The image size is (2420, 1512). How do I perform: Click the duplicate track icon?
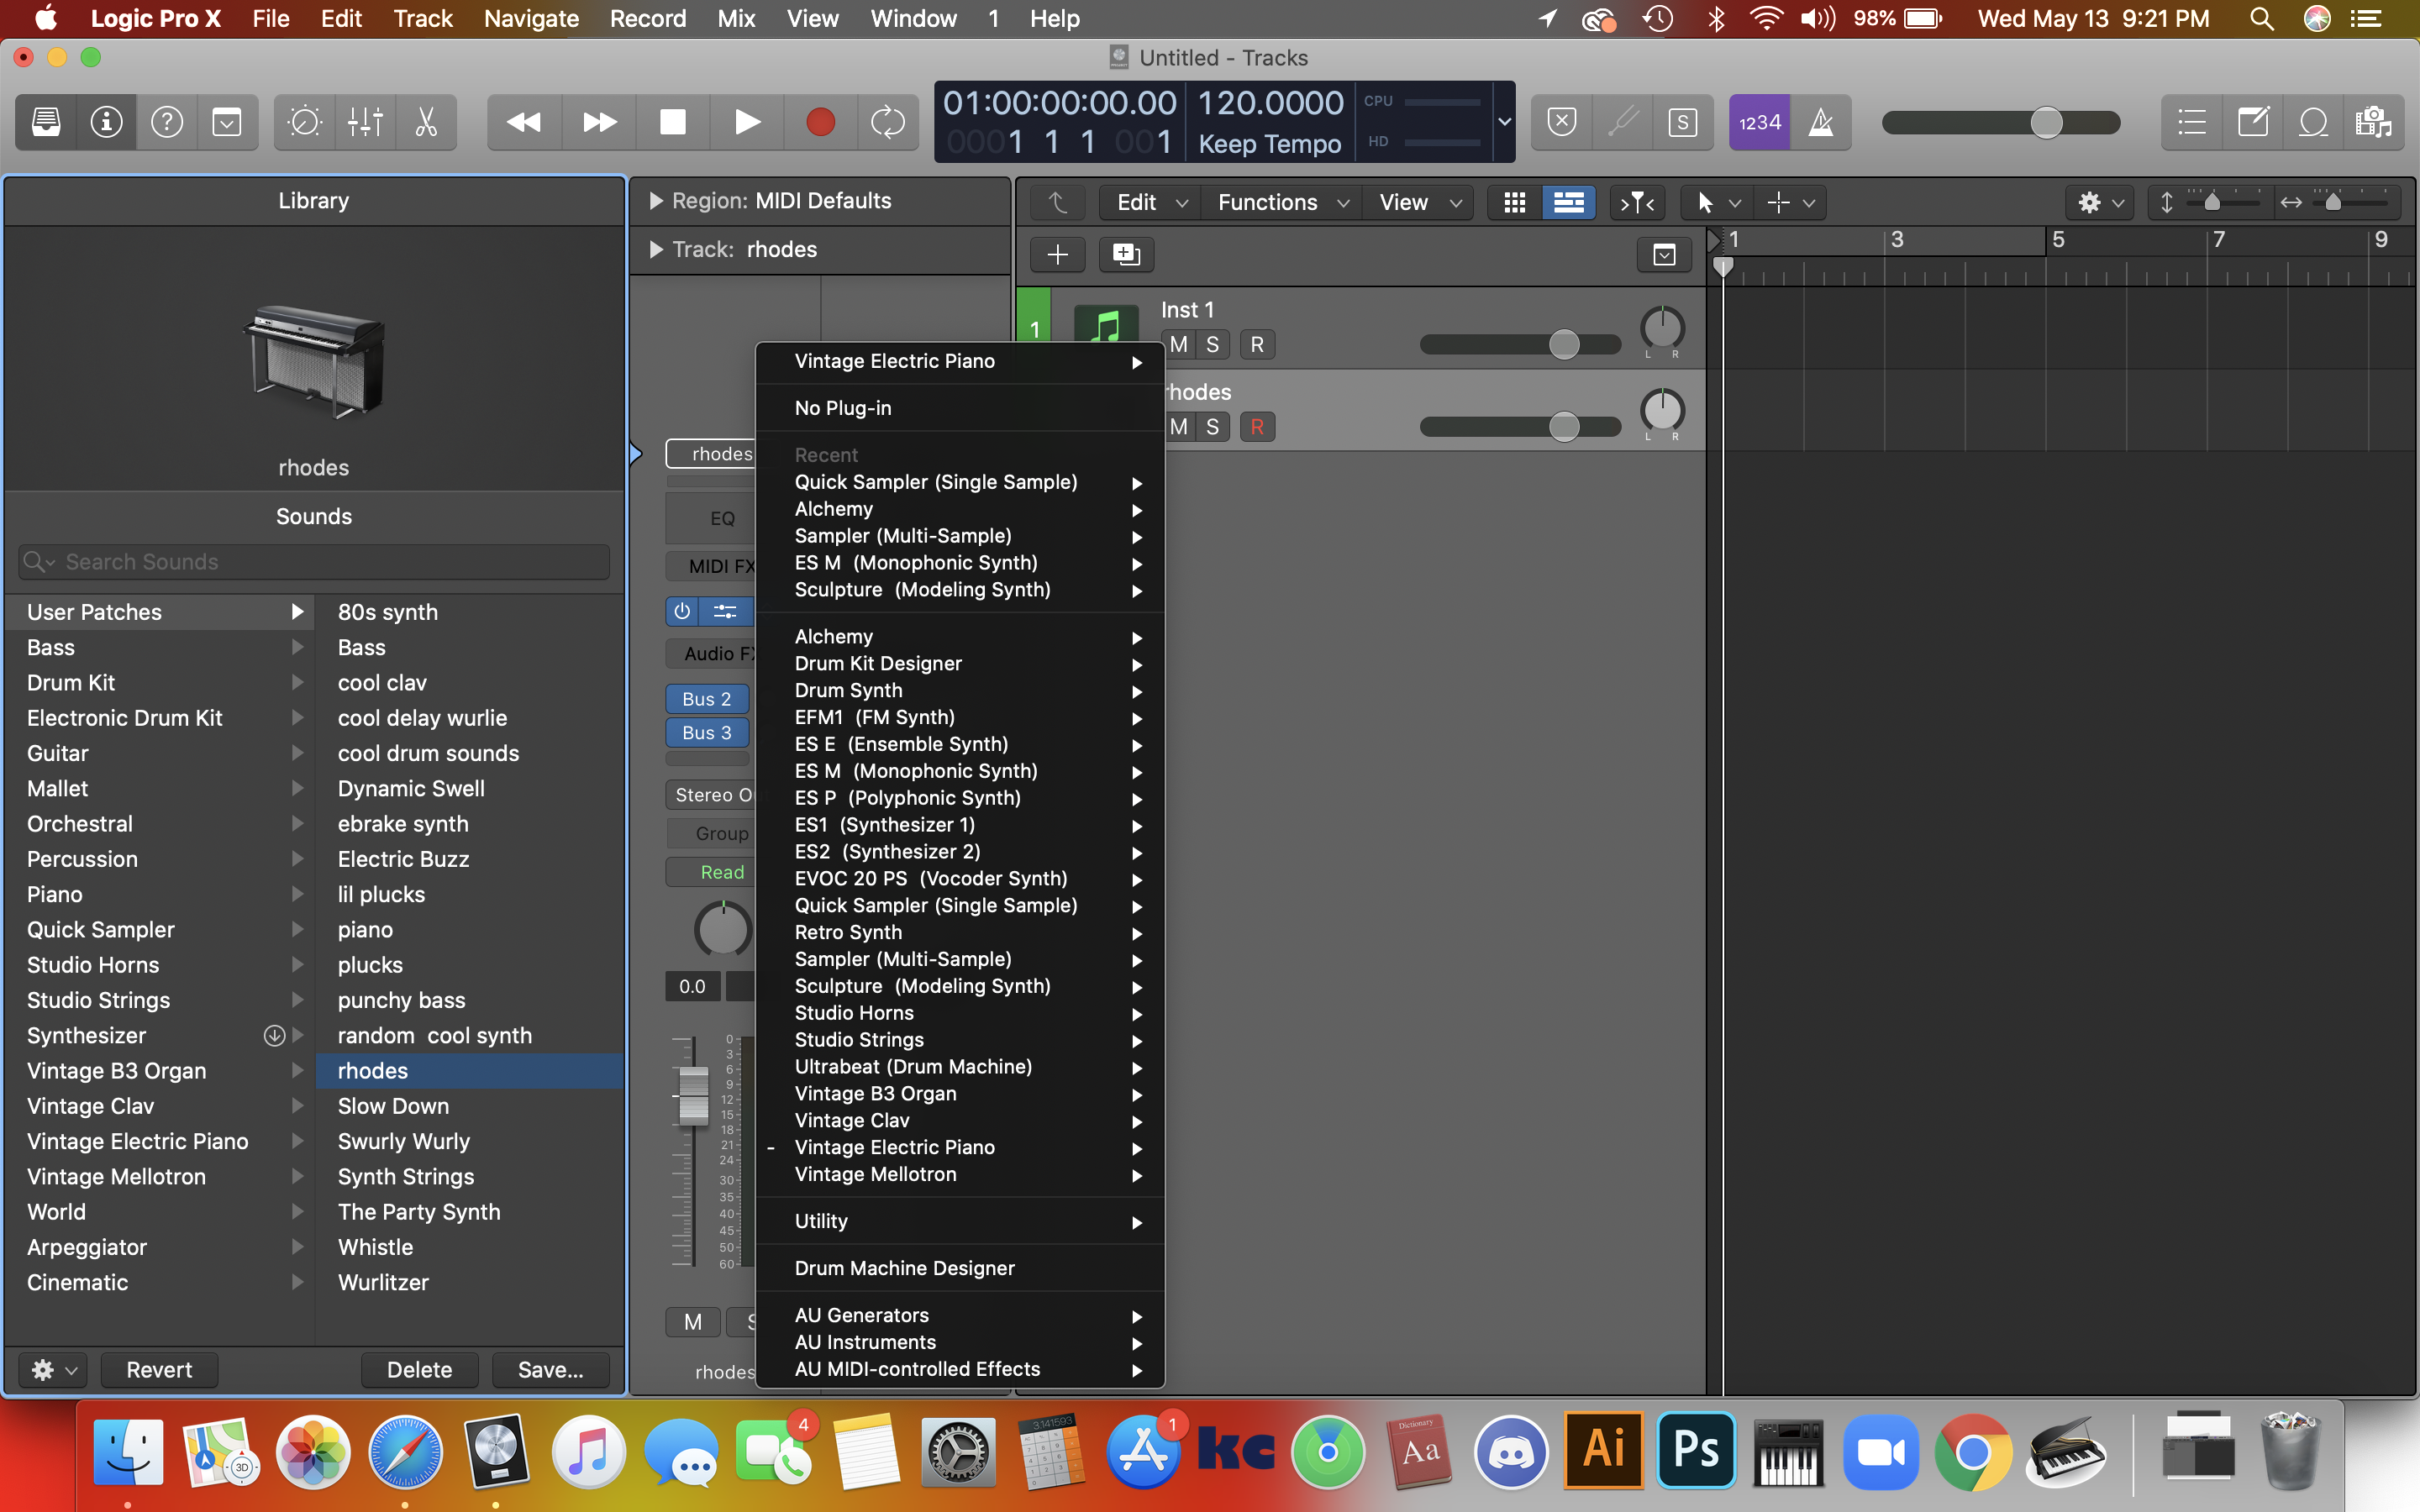tap(1126, 254)
